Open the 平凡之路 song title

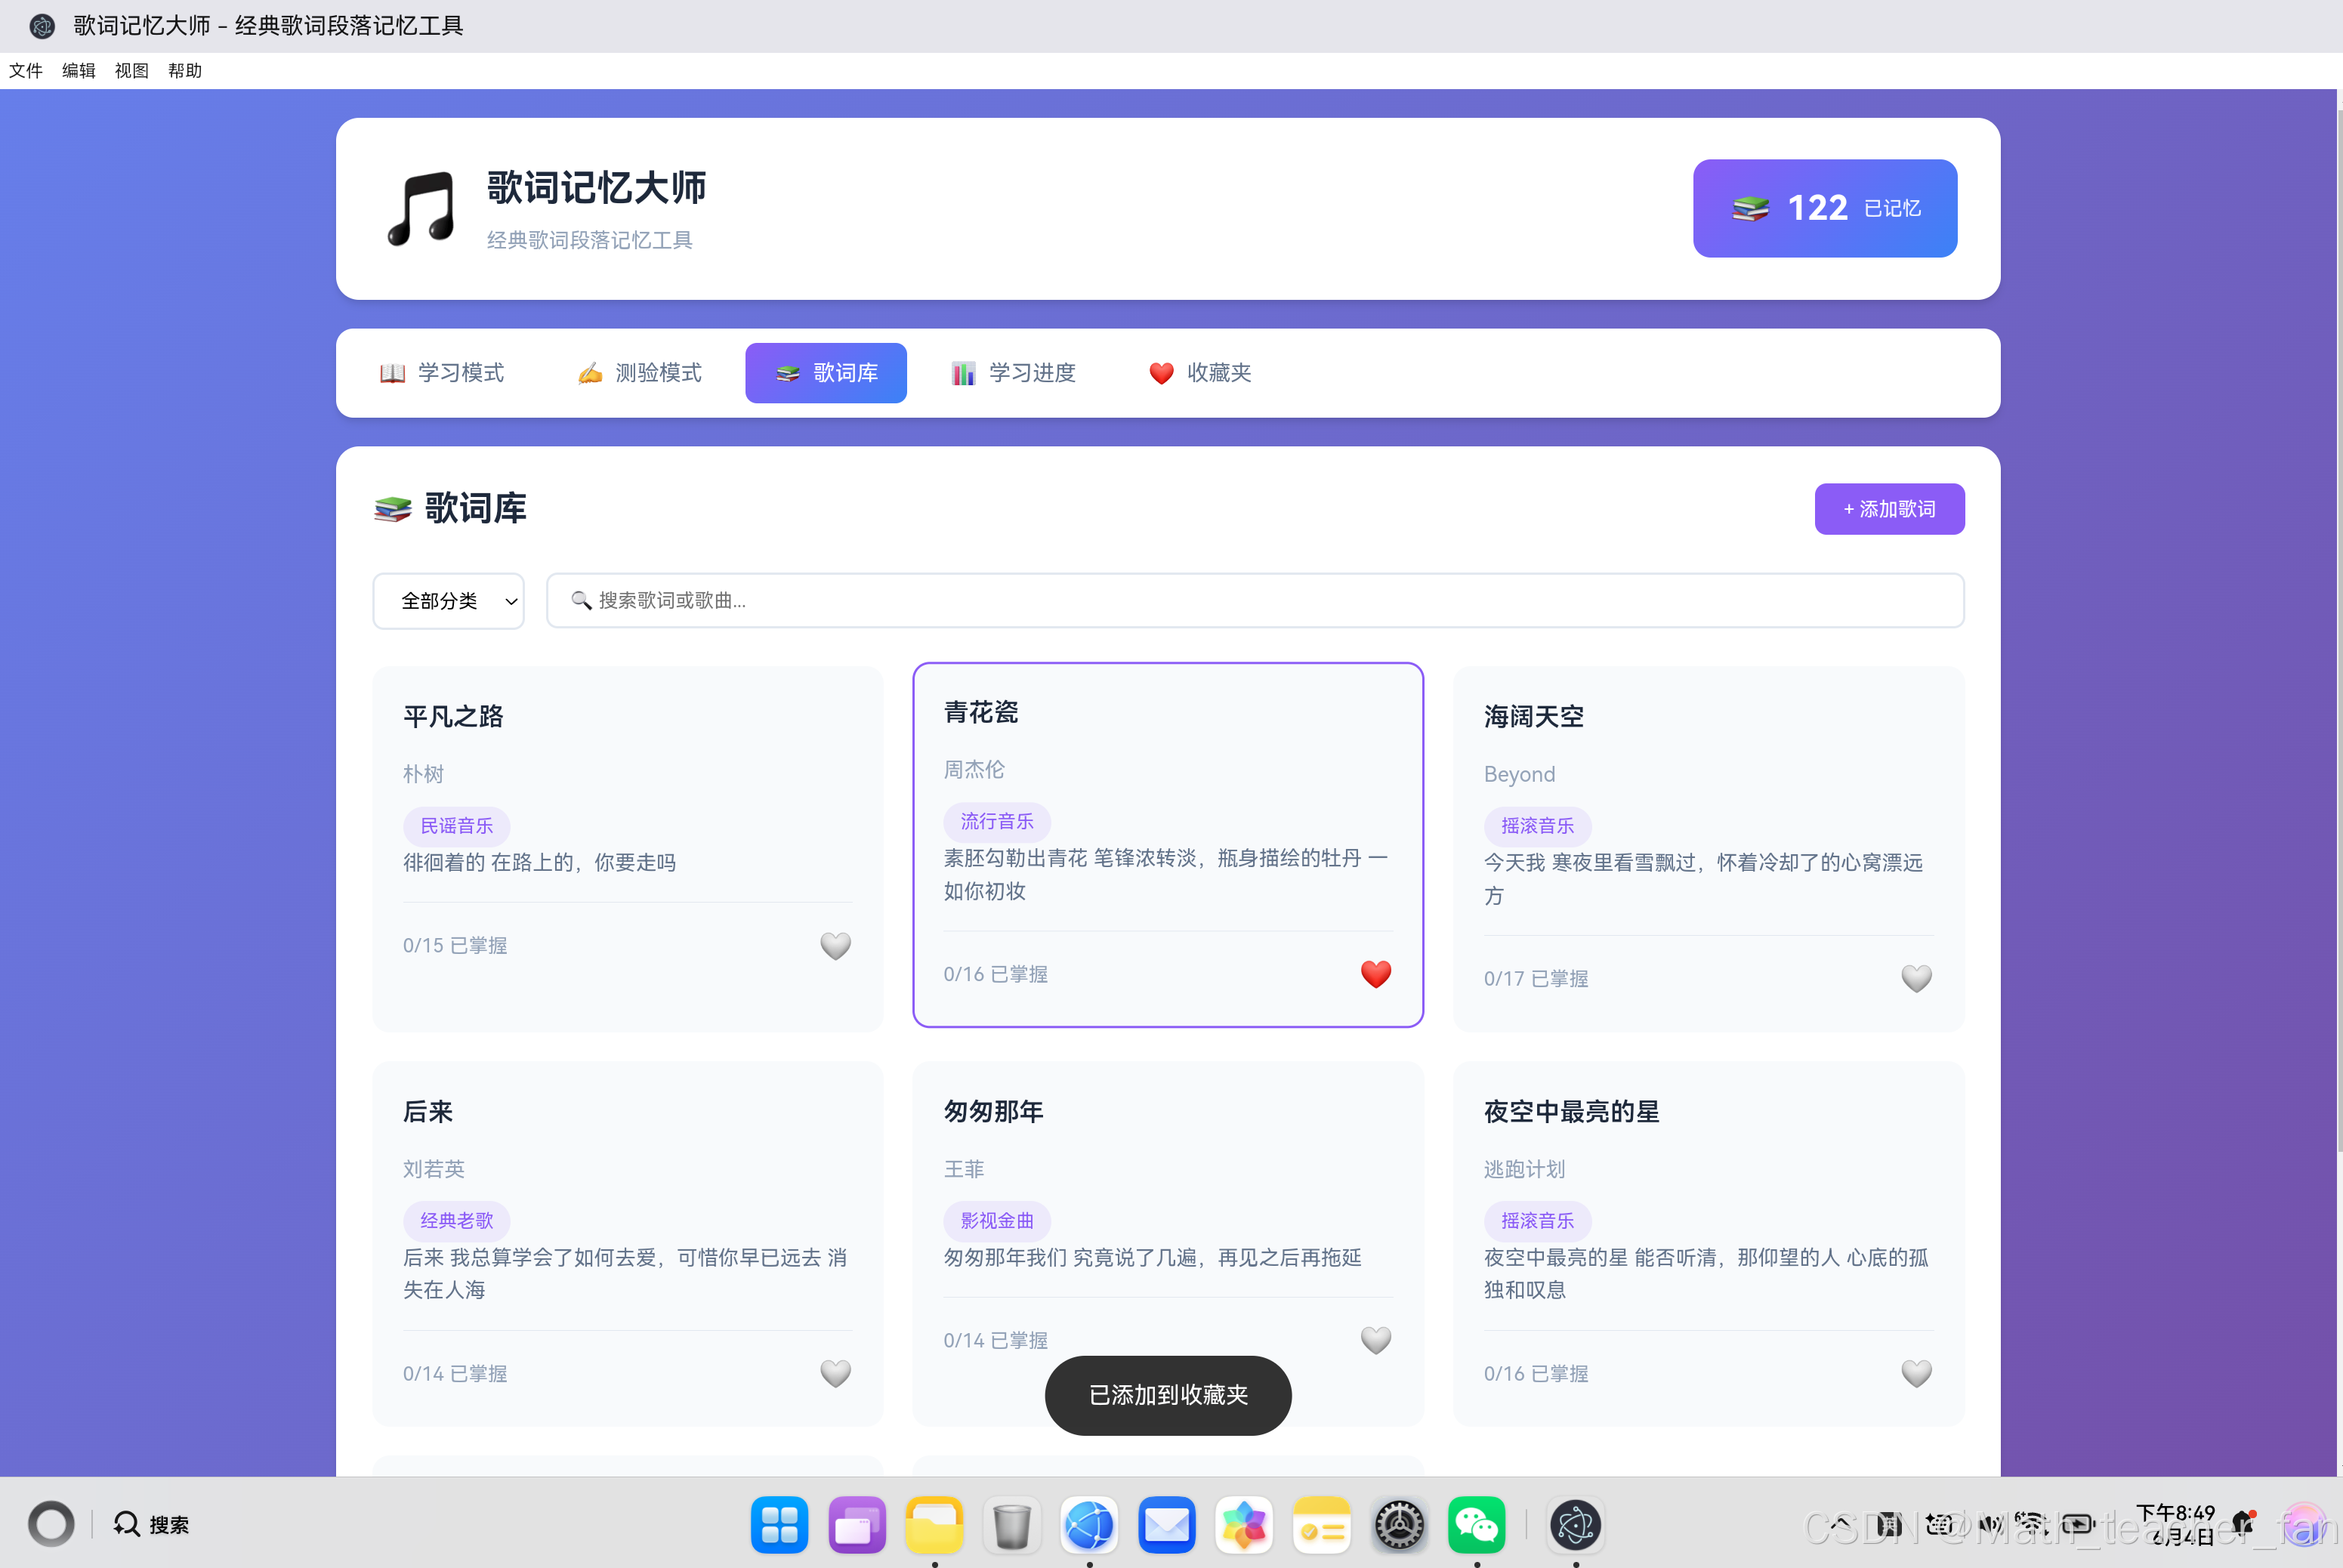coord(453,716)
